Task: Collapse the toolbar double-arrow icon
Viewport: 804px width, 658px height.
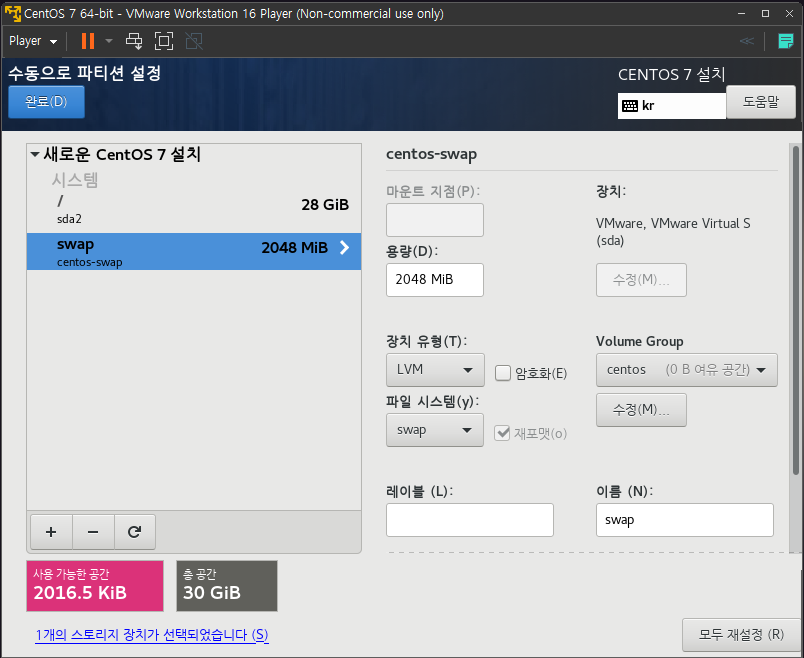Action: click(747, 41)
